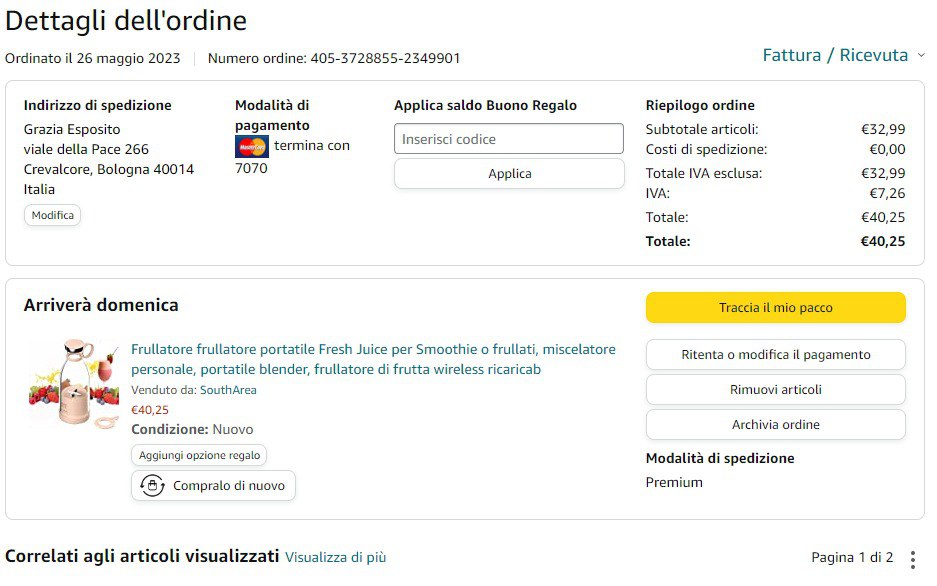
Task: Open the SouthArea seller link
Action: coord(228,390)
